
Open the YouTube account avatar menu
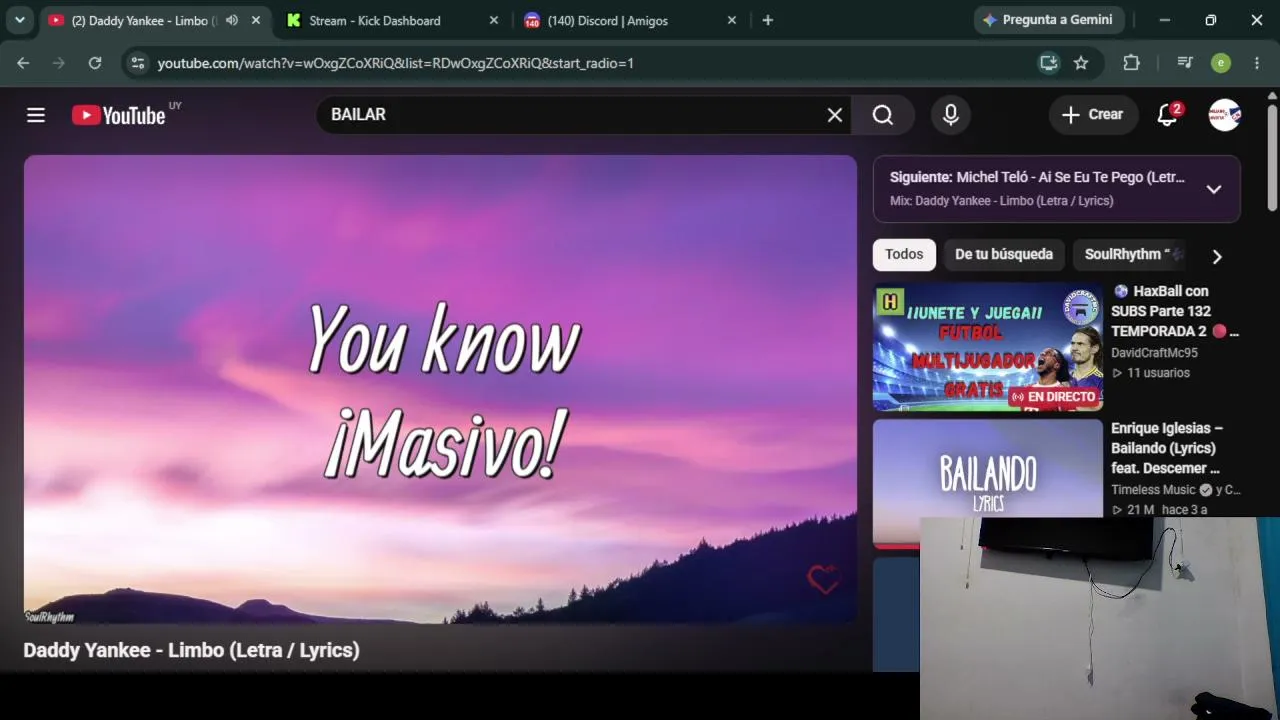coord(1225,115)
